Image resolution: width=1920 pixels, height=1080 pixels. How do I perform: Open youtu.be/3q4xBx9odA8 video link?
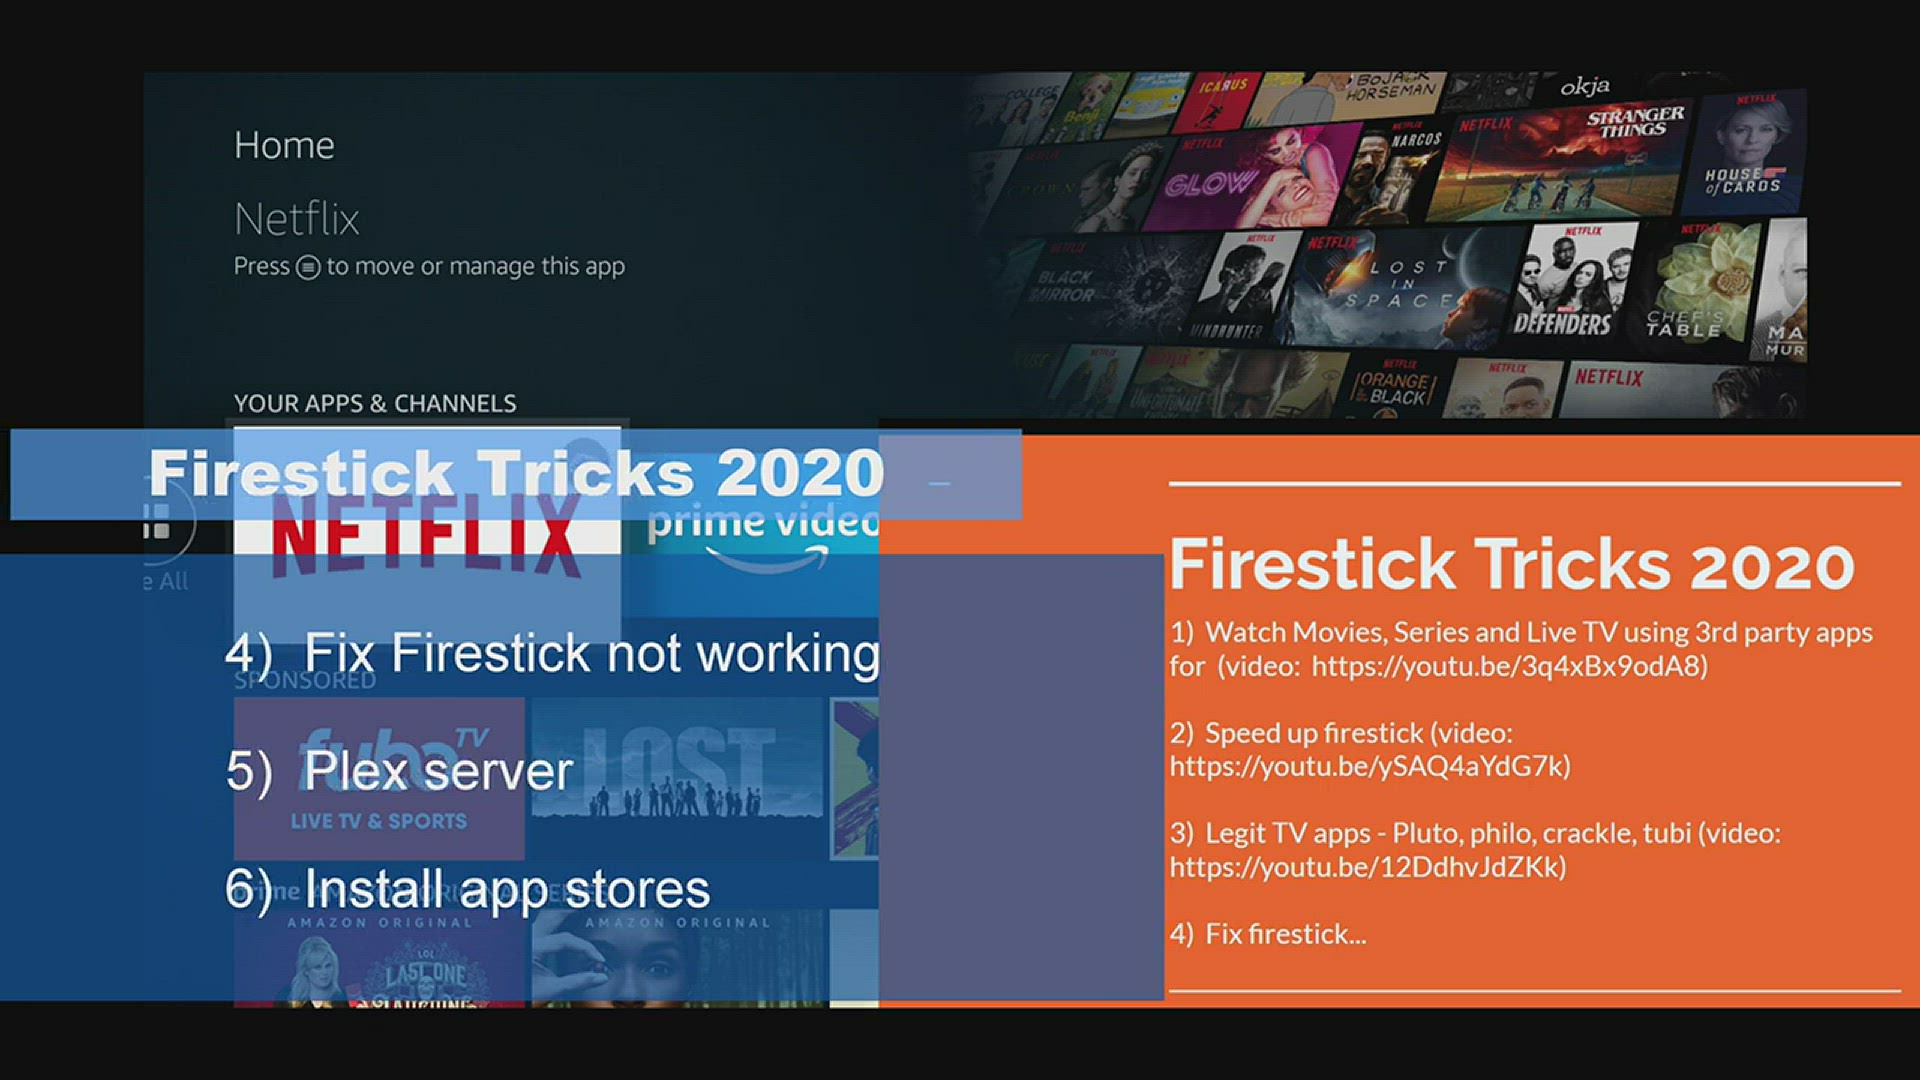(1508, 666)
